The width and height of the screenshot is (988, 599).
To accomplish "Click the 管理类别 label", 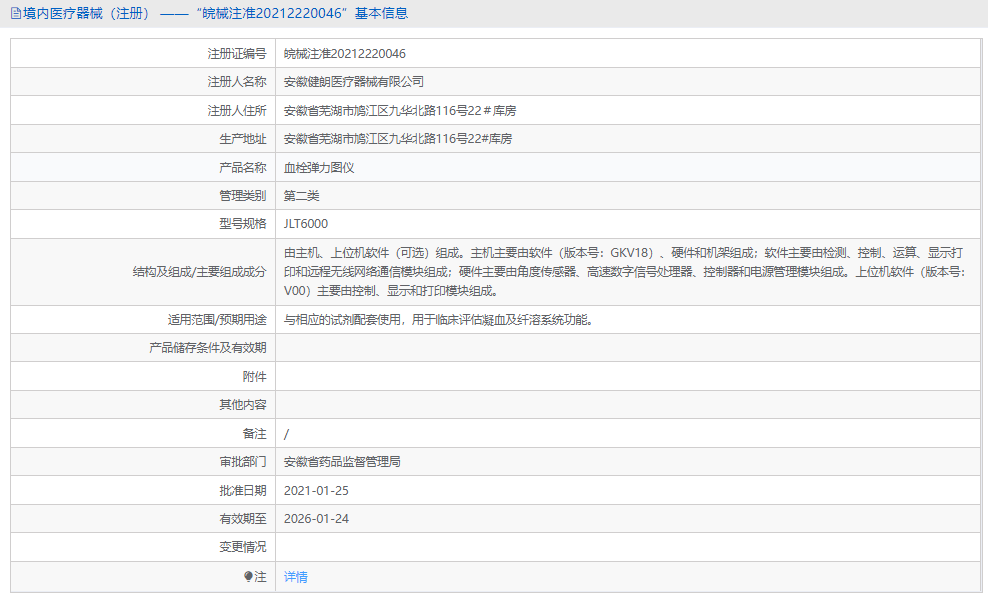I will click(243, 196).
